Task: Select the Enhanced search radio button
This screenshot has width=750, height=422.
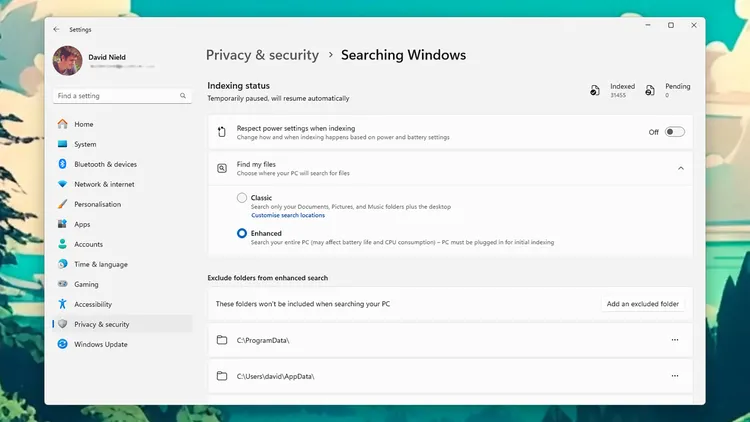Action: click(242, 233)
